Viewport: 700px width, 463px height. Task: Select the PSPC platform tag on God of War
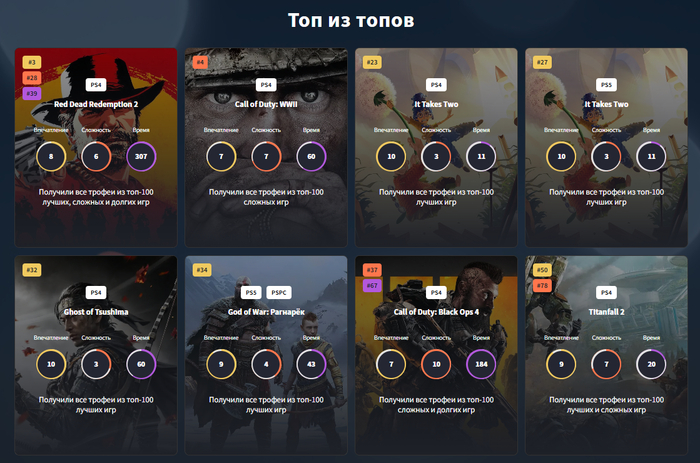(x=279, y=292)
